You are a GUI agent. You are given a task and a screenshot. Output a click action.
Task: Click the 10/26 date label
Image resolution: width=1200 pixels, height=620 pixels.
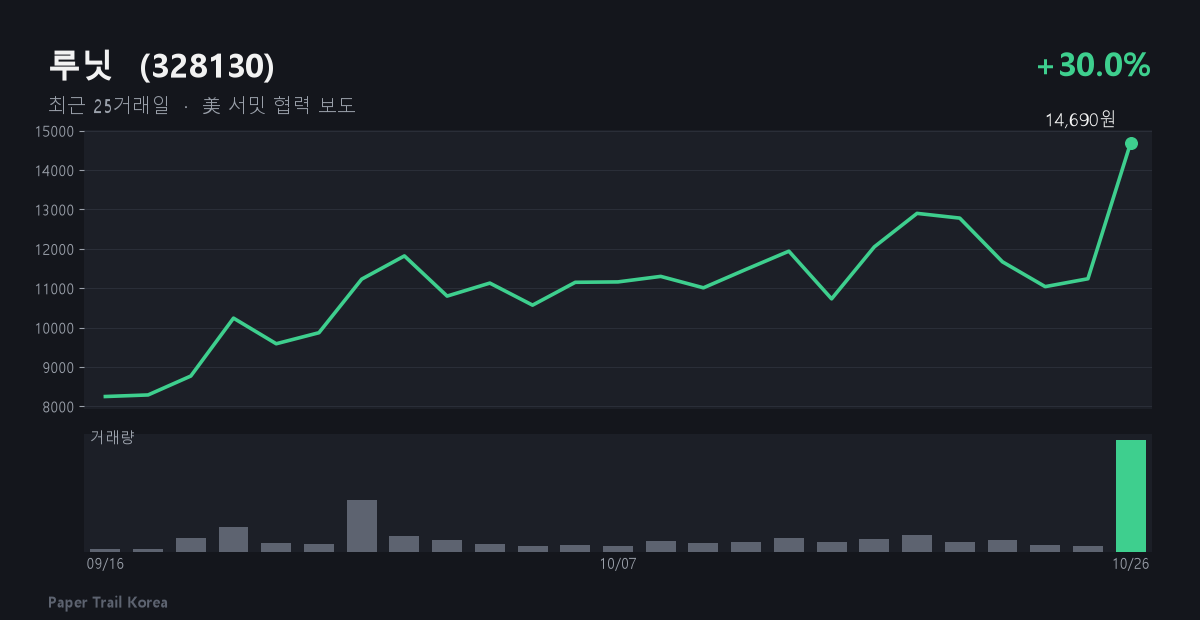click(x=1131, y=564)
